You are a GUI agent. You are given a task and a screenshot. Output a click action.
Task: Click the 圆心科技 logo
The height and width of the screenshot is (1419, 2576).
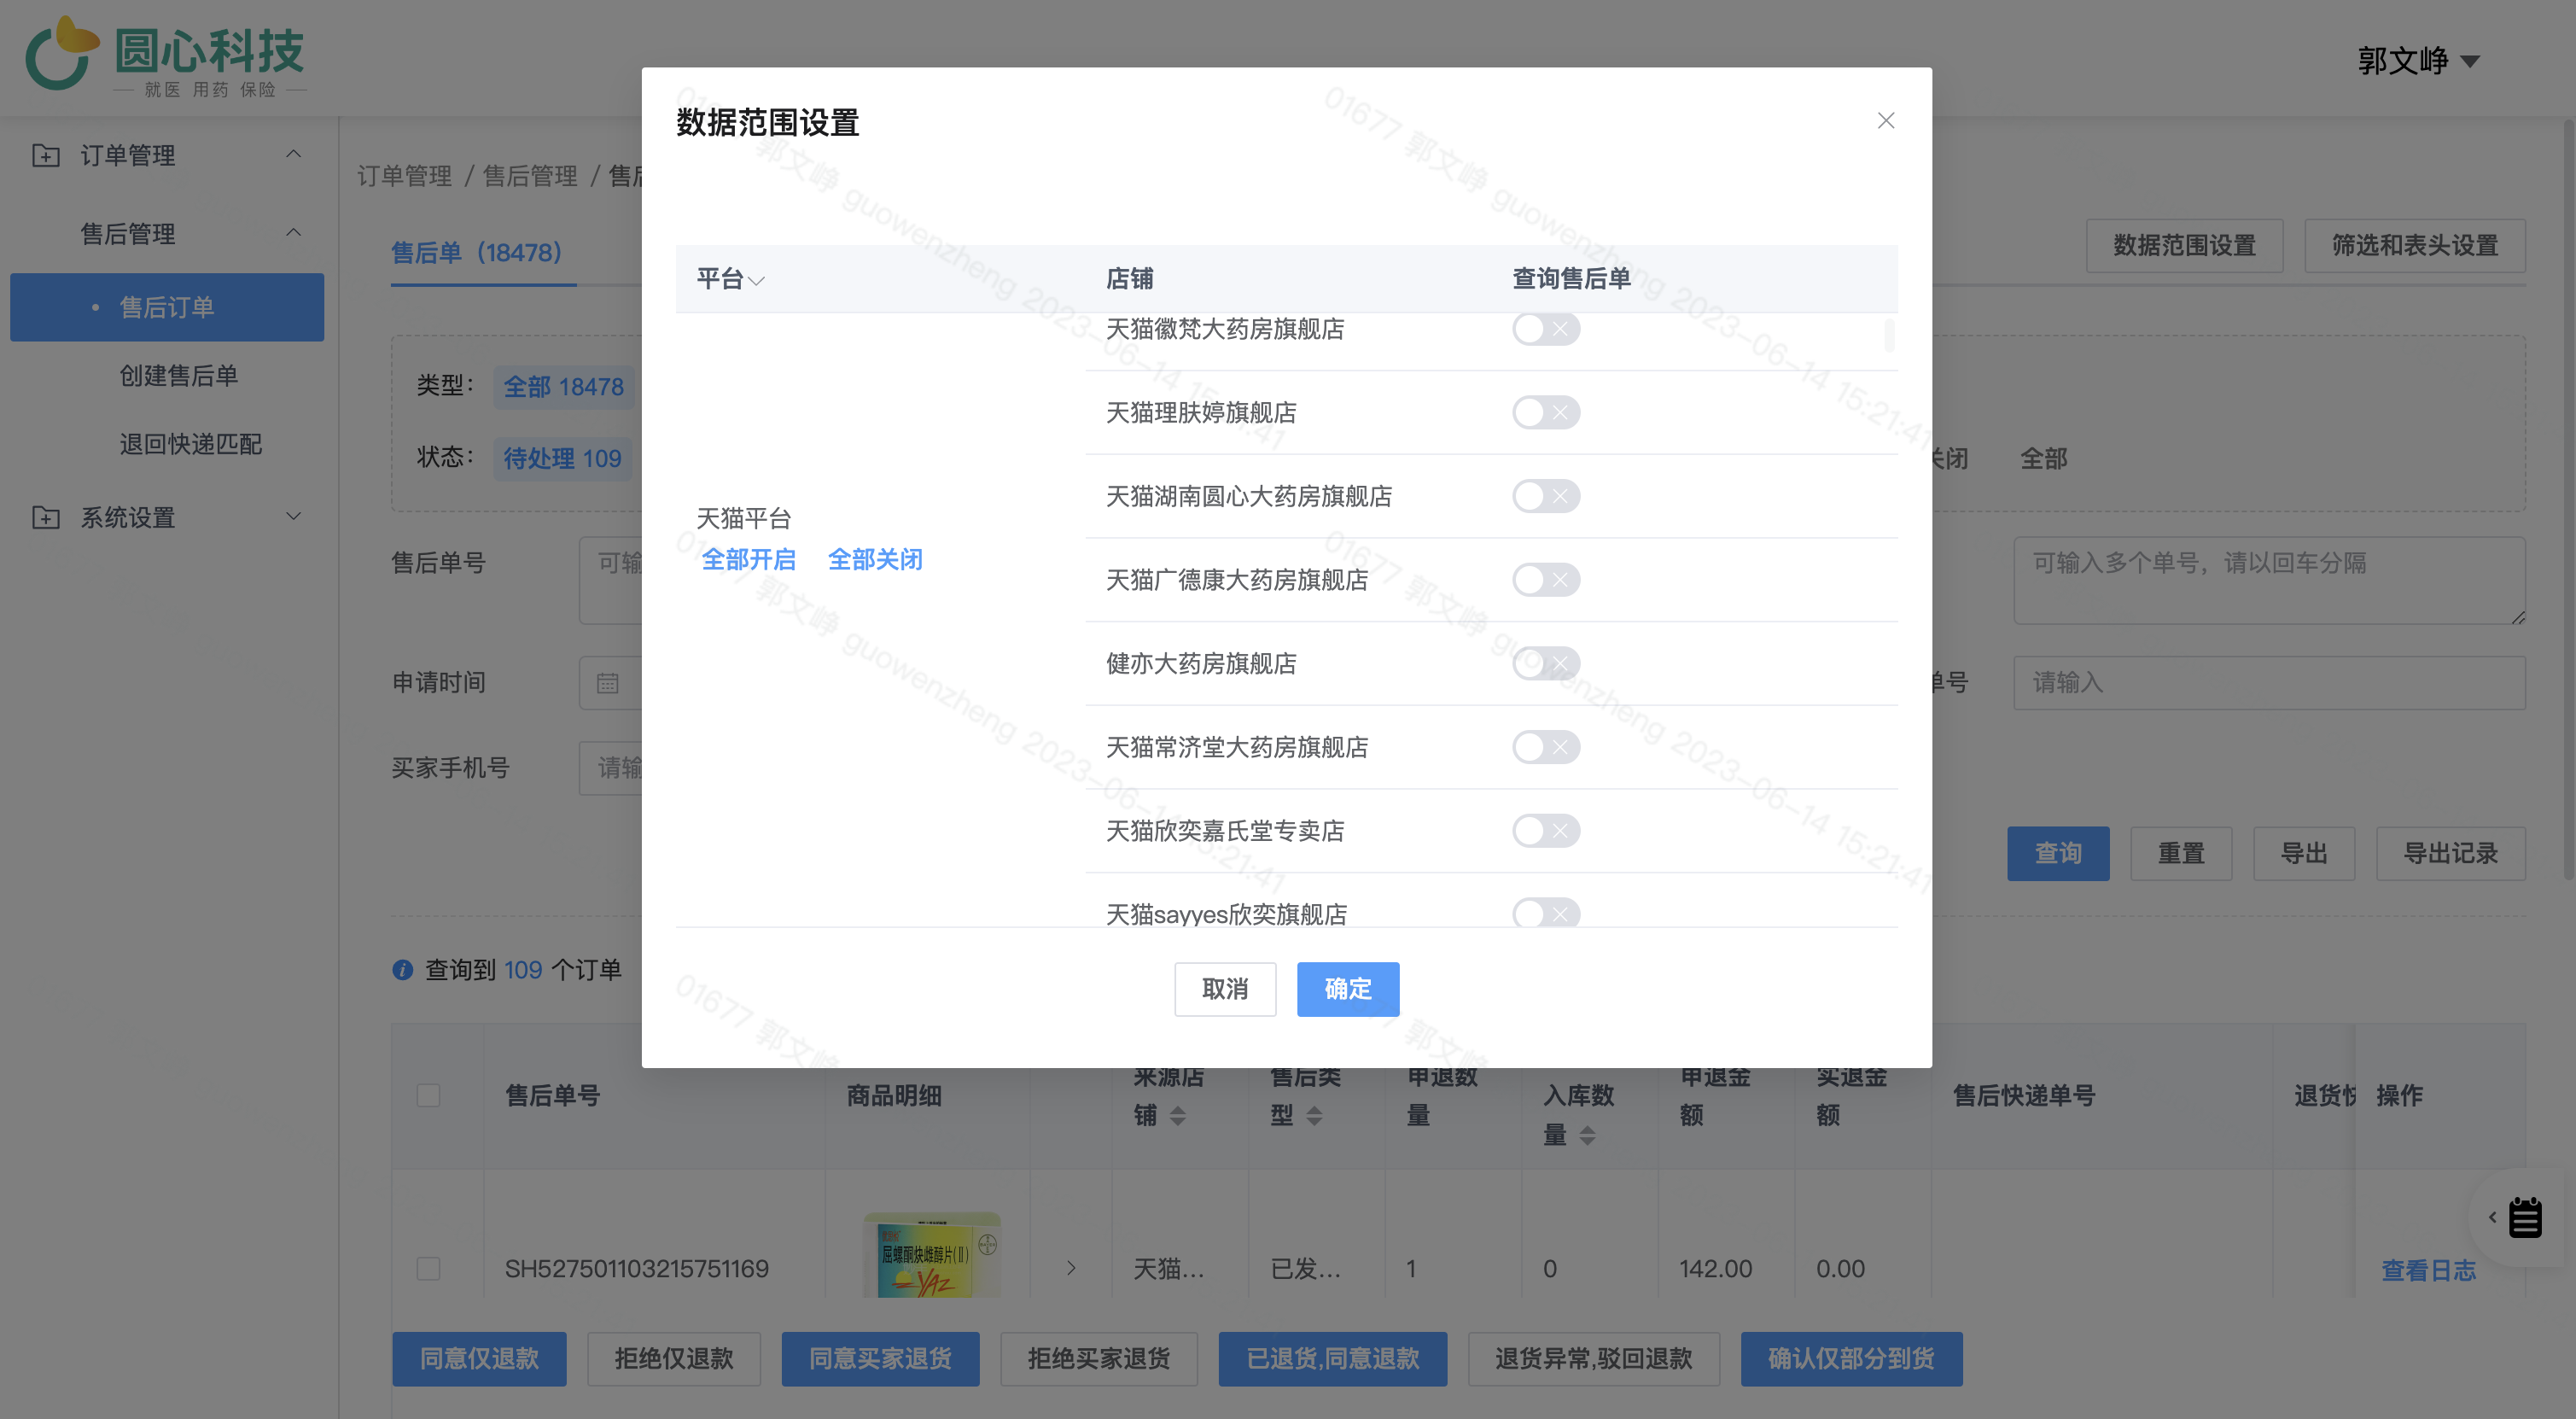[165, 56]
